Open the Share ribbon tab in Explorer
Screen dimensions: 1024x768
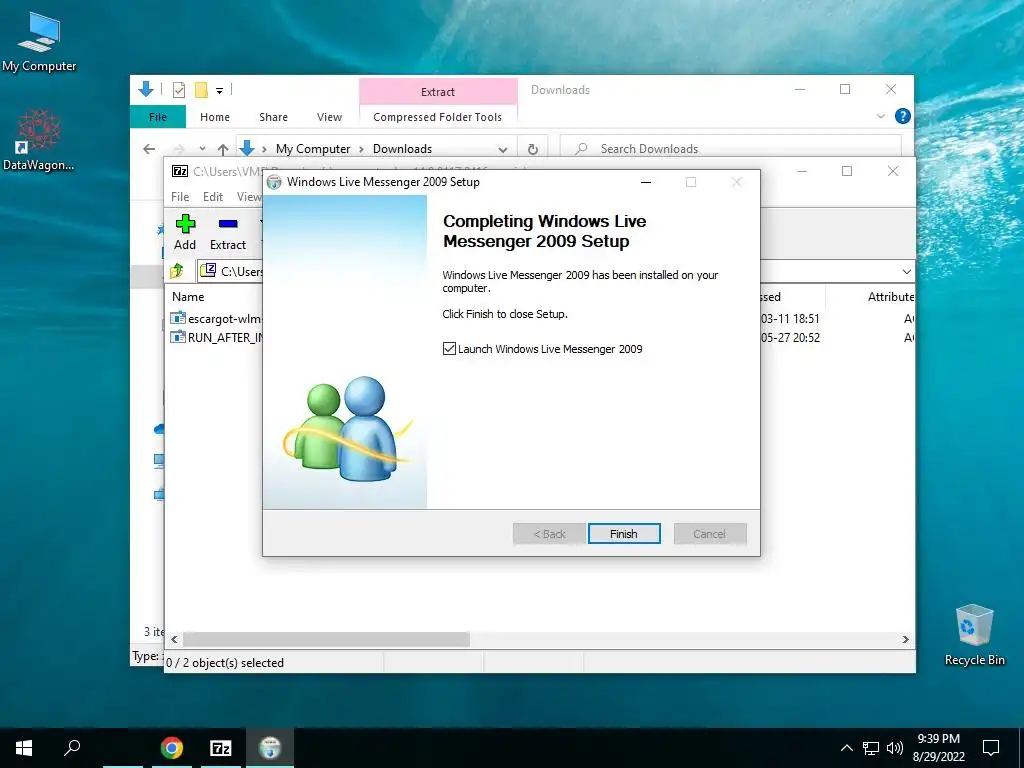click(273, 117)
